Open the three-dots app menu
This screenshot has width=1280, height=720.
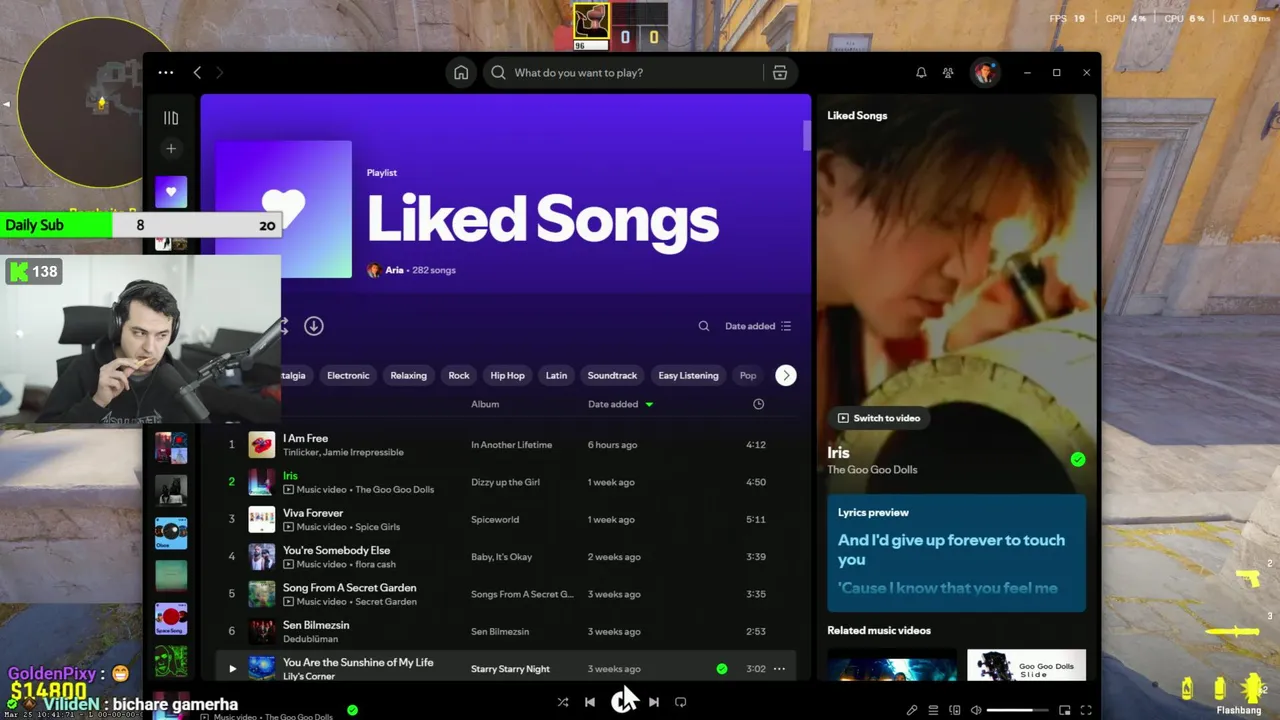pyautogui.click(x=166, y=73)
